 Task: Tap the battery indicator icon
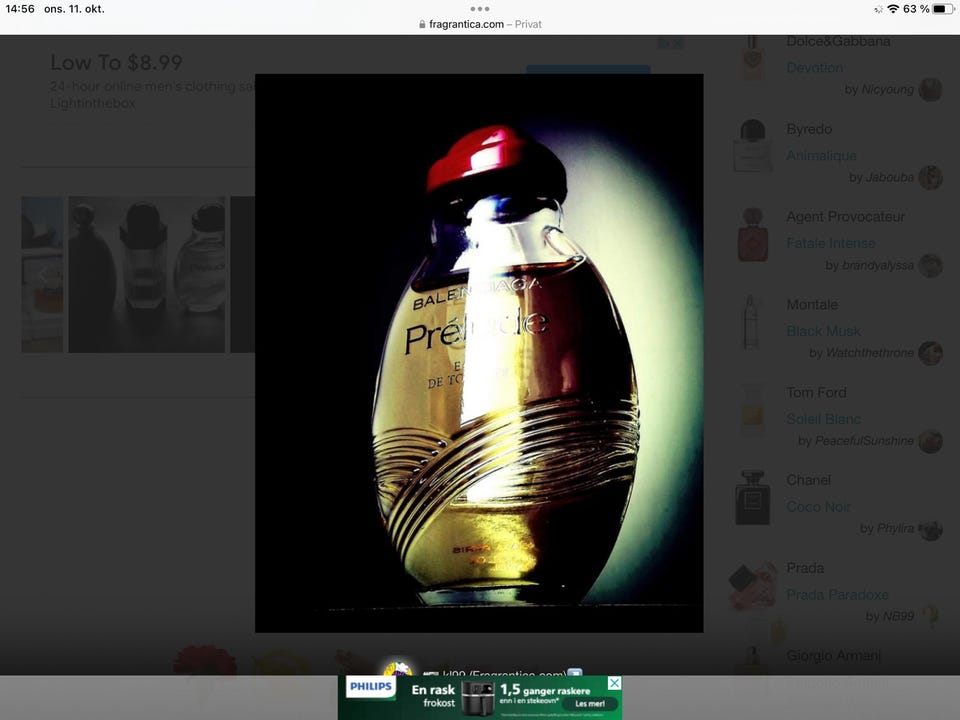(943, 9)
